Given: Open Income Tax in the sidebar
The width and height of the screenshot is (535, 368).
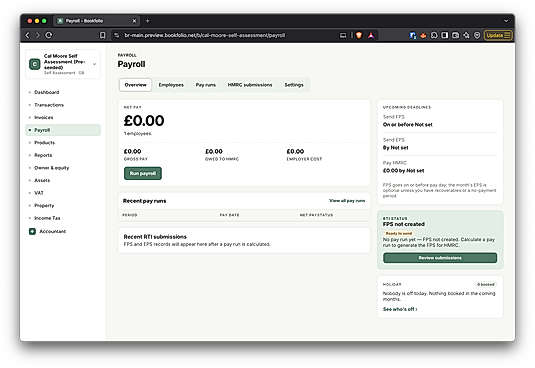Looking at the screenshot, I should click(47, 218).
